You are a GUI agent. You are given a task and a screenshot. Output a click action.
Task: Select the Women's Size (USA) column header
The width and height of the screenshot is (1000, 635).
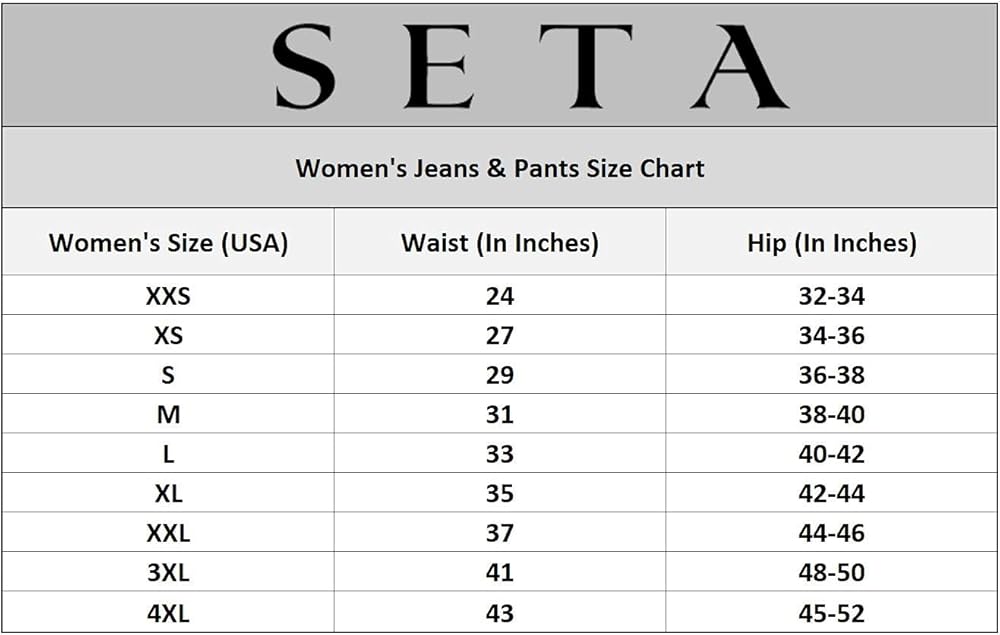point(168,242)
